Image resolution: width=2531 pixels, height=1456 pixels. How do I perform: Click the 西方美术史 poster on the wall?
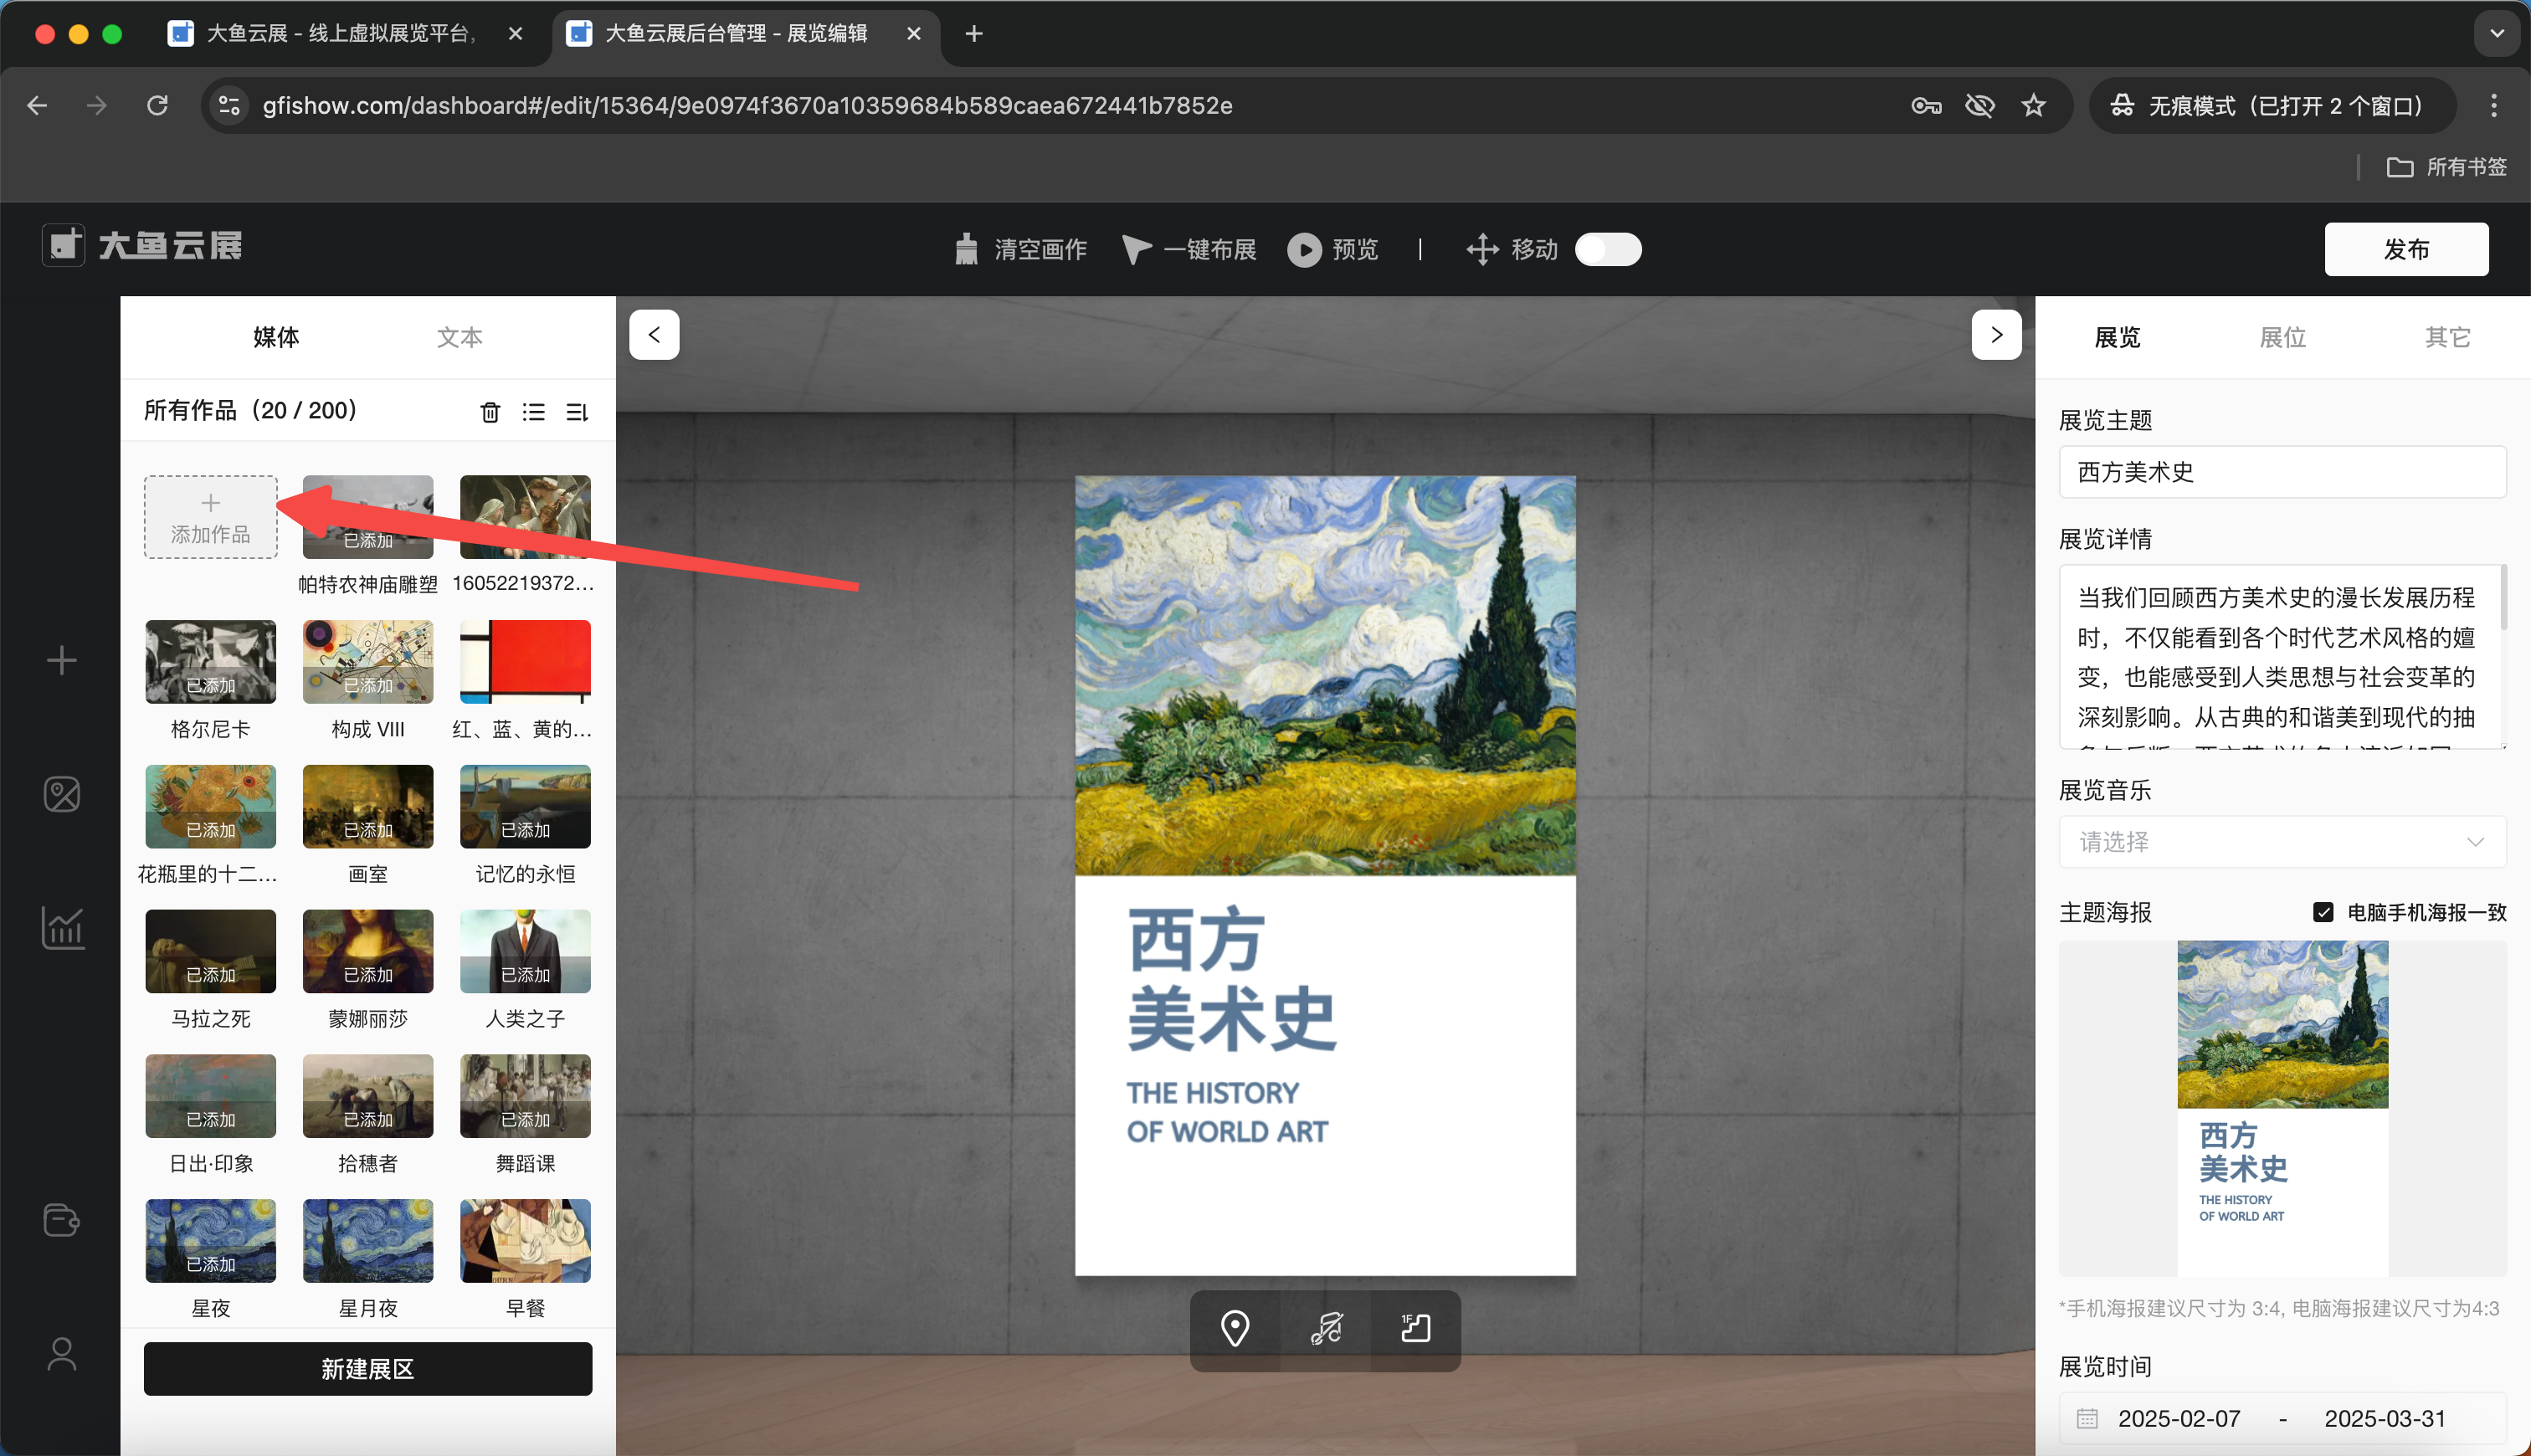click(x=1325, y=875)
